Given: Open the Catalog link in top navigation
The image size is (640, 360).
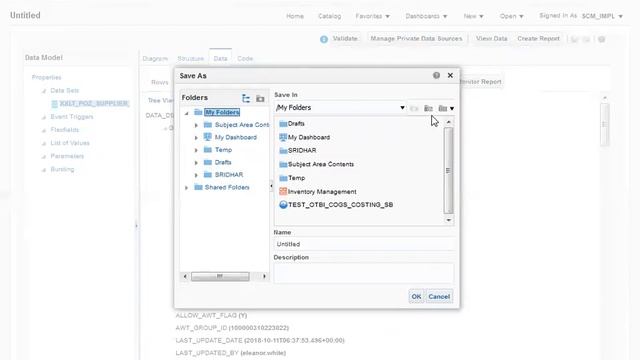Looking at the screenshot, I should pos(329,16).
